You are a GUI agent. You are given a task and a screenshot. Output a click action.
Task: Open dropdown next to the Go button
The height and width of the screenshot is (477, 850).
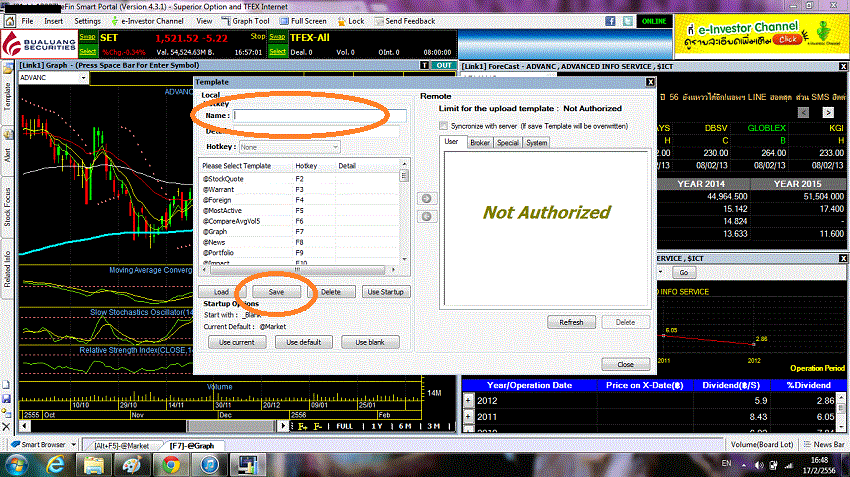click(661, 272)
